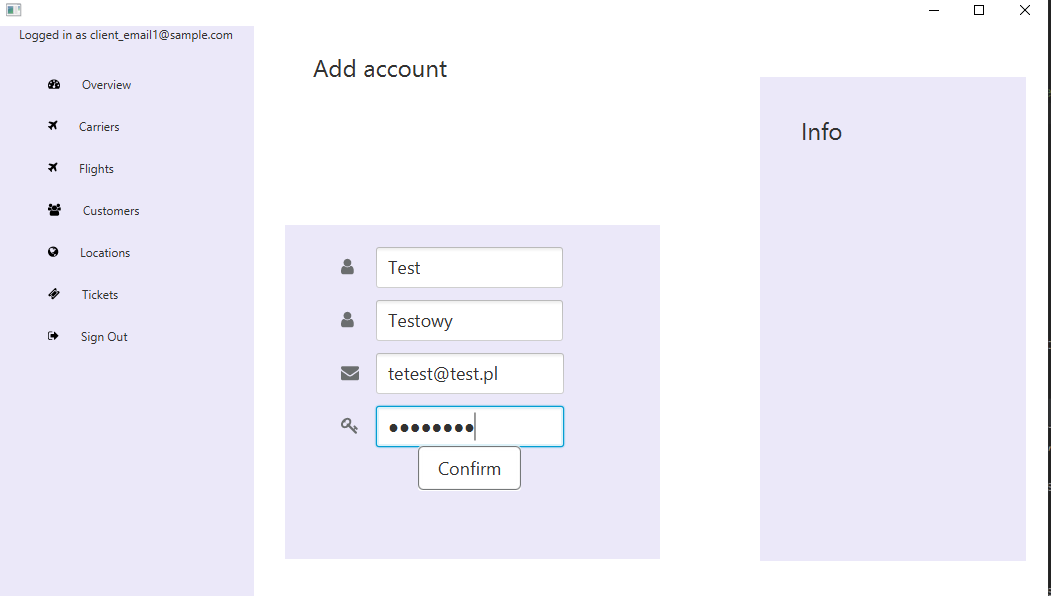
Task: Select Sign Out text in sidebar
Action: click(x=104, y=337)
